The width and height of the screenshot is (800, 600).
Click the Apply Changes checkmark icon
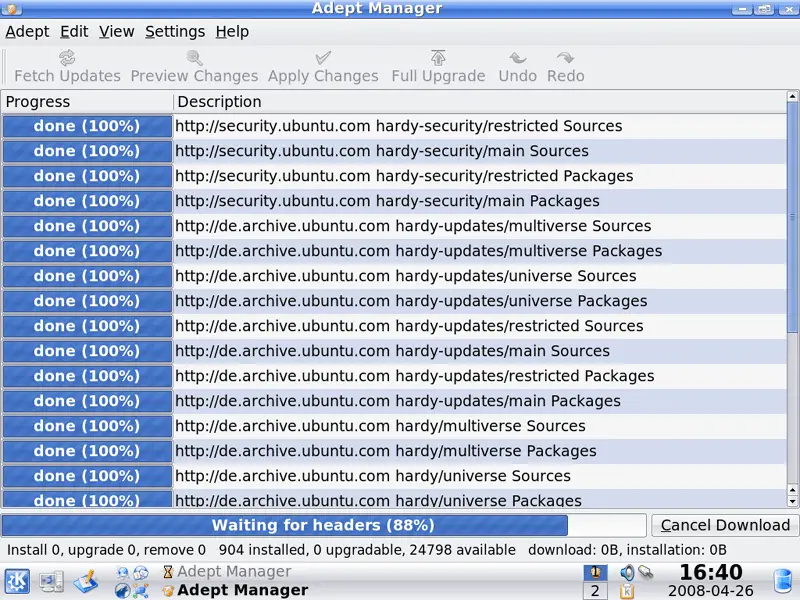[323, 58]
